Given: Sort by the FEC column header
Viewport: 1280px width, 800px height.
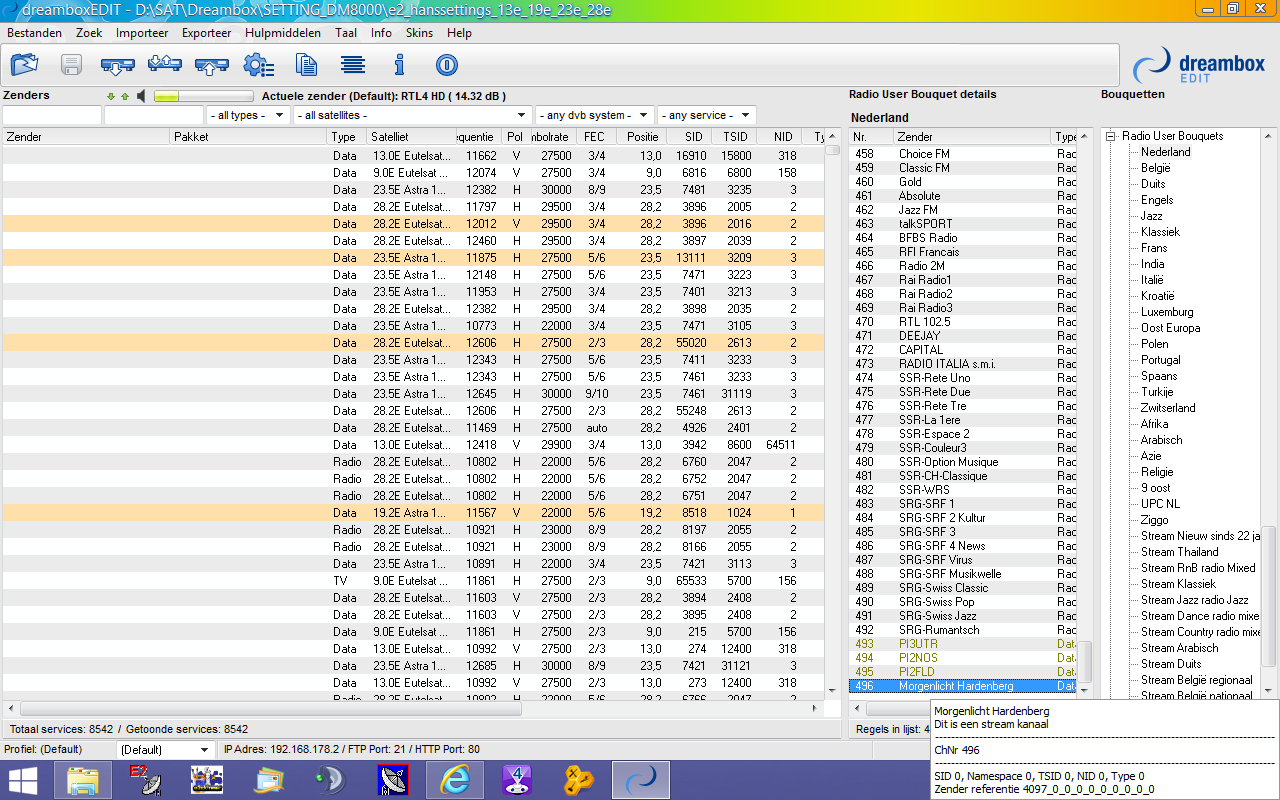Looking at the screenshot, I should coord(594,137).
